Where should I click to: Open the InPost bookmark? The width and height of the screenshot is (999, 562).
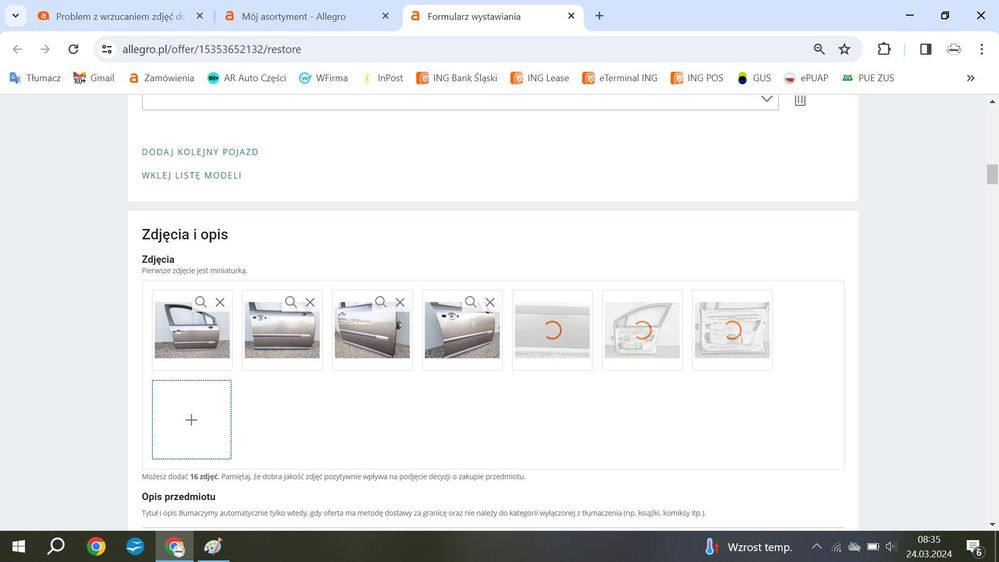point(382,78)
